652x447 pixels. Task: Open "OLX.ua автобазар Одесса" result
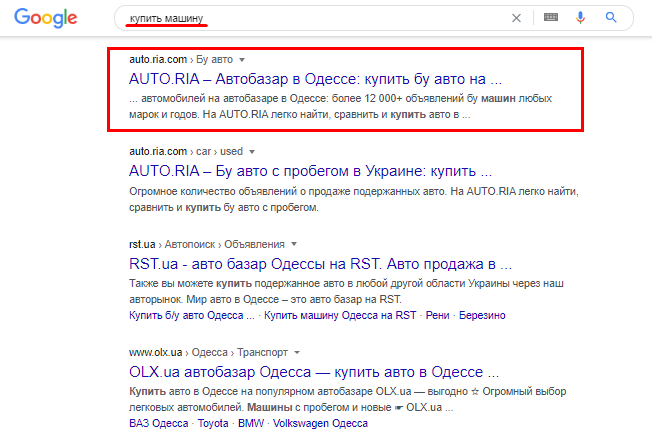click(x=314, y=372)
